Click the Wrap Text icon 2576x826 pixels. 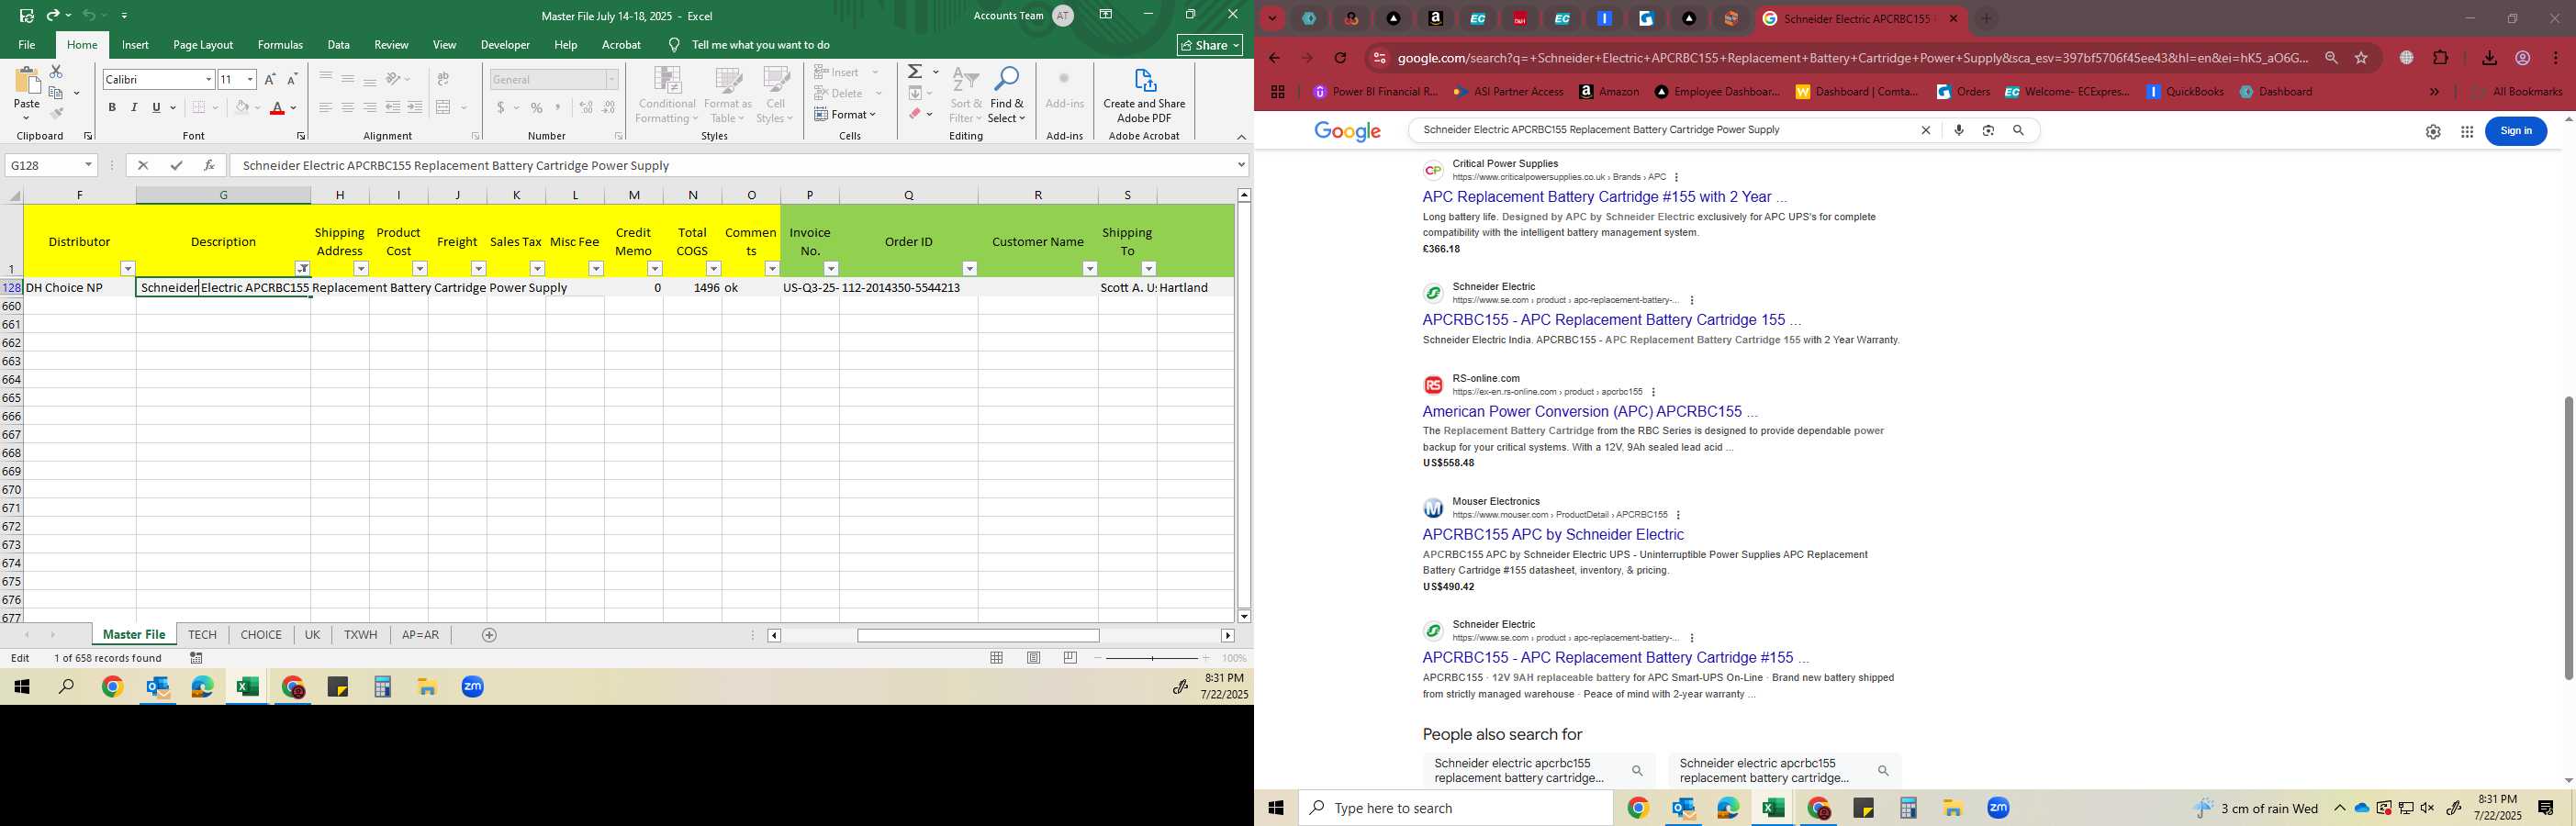click(443, 79)
